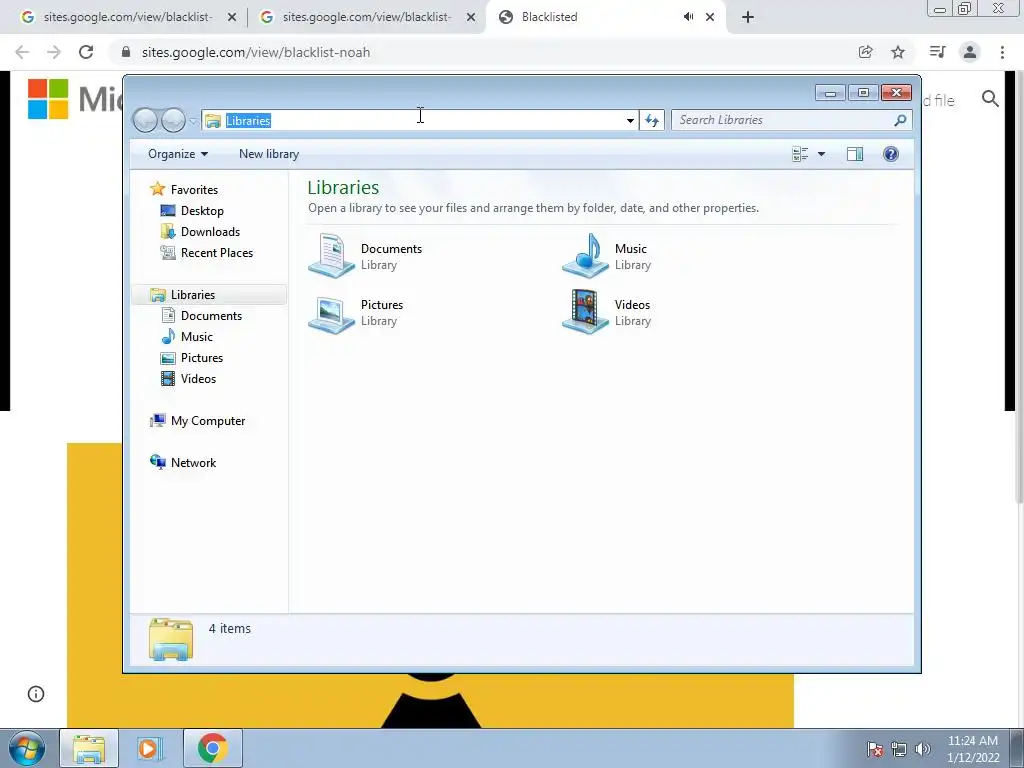
Task: Click Chrome icon in taskbar
Action: tap(213, 748)
